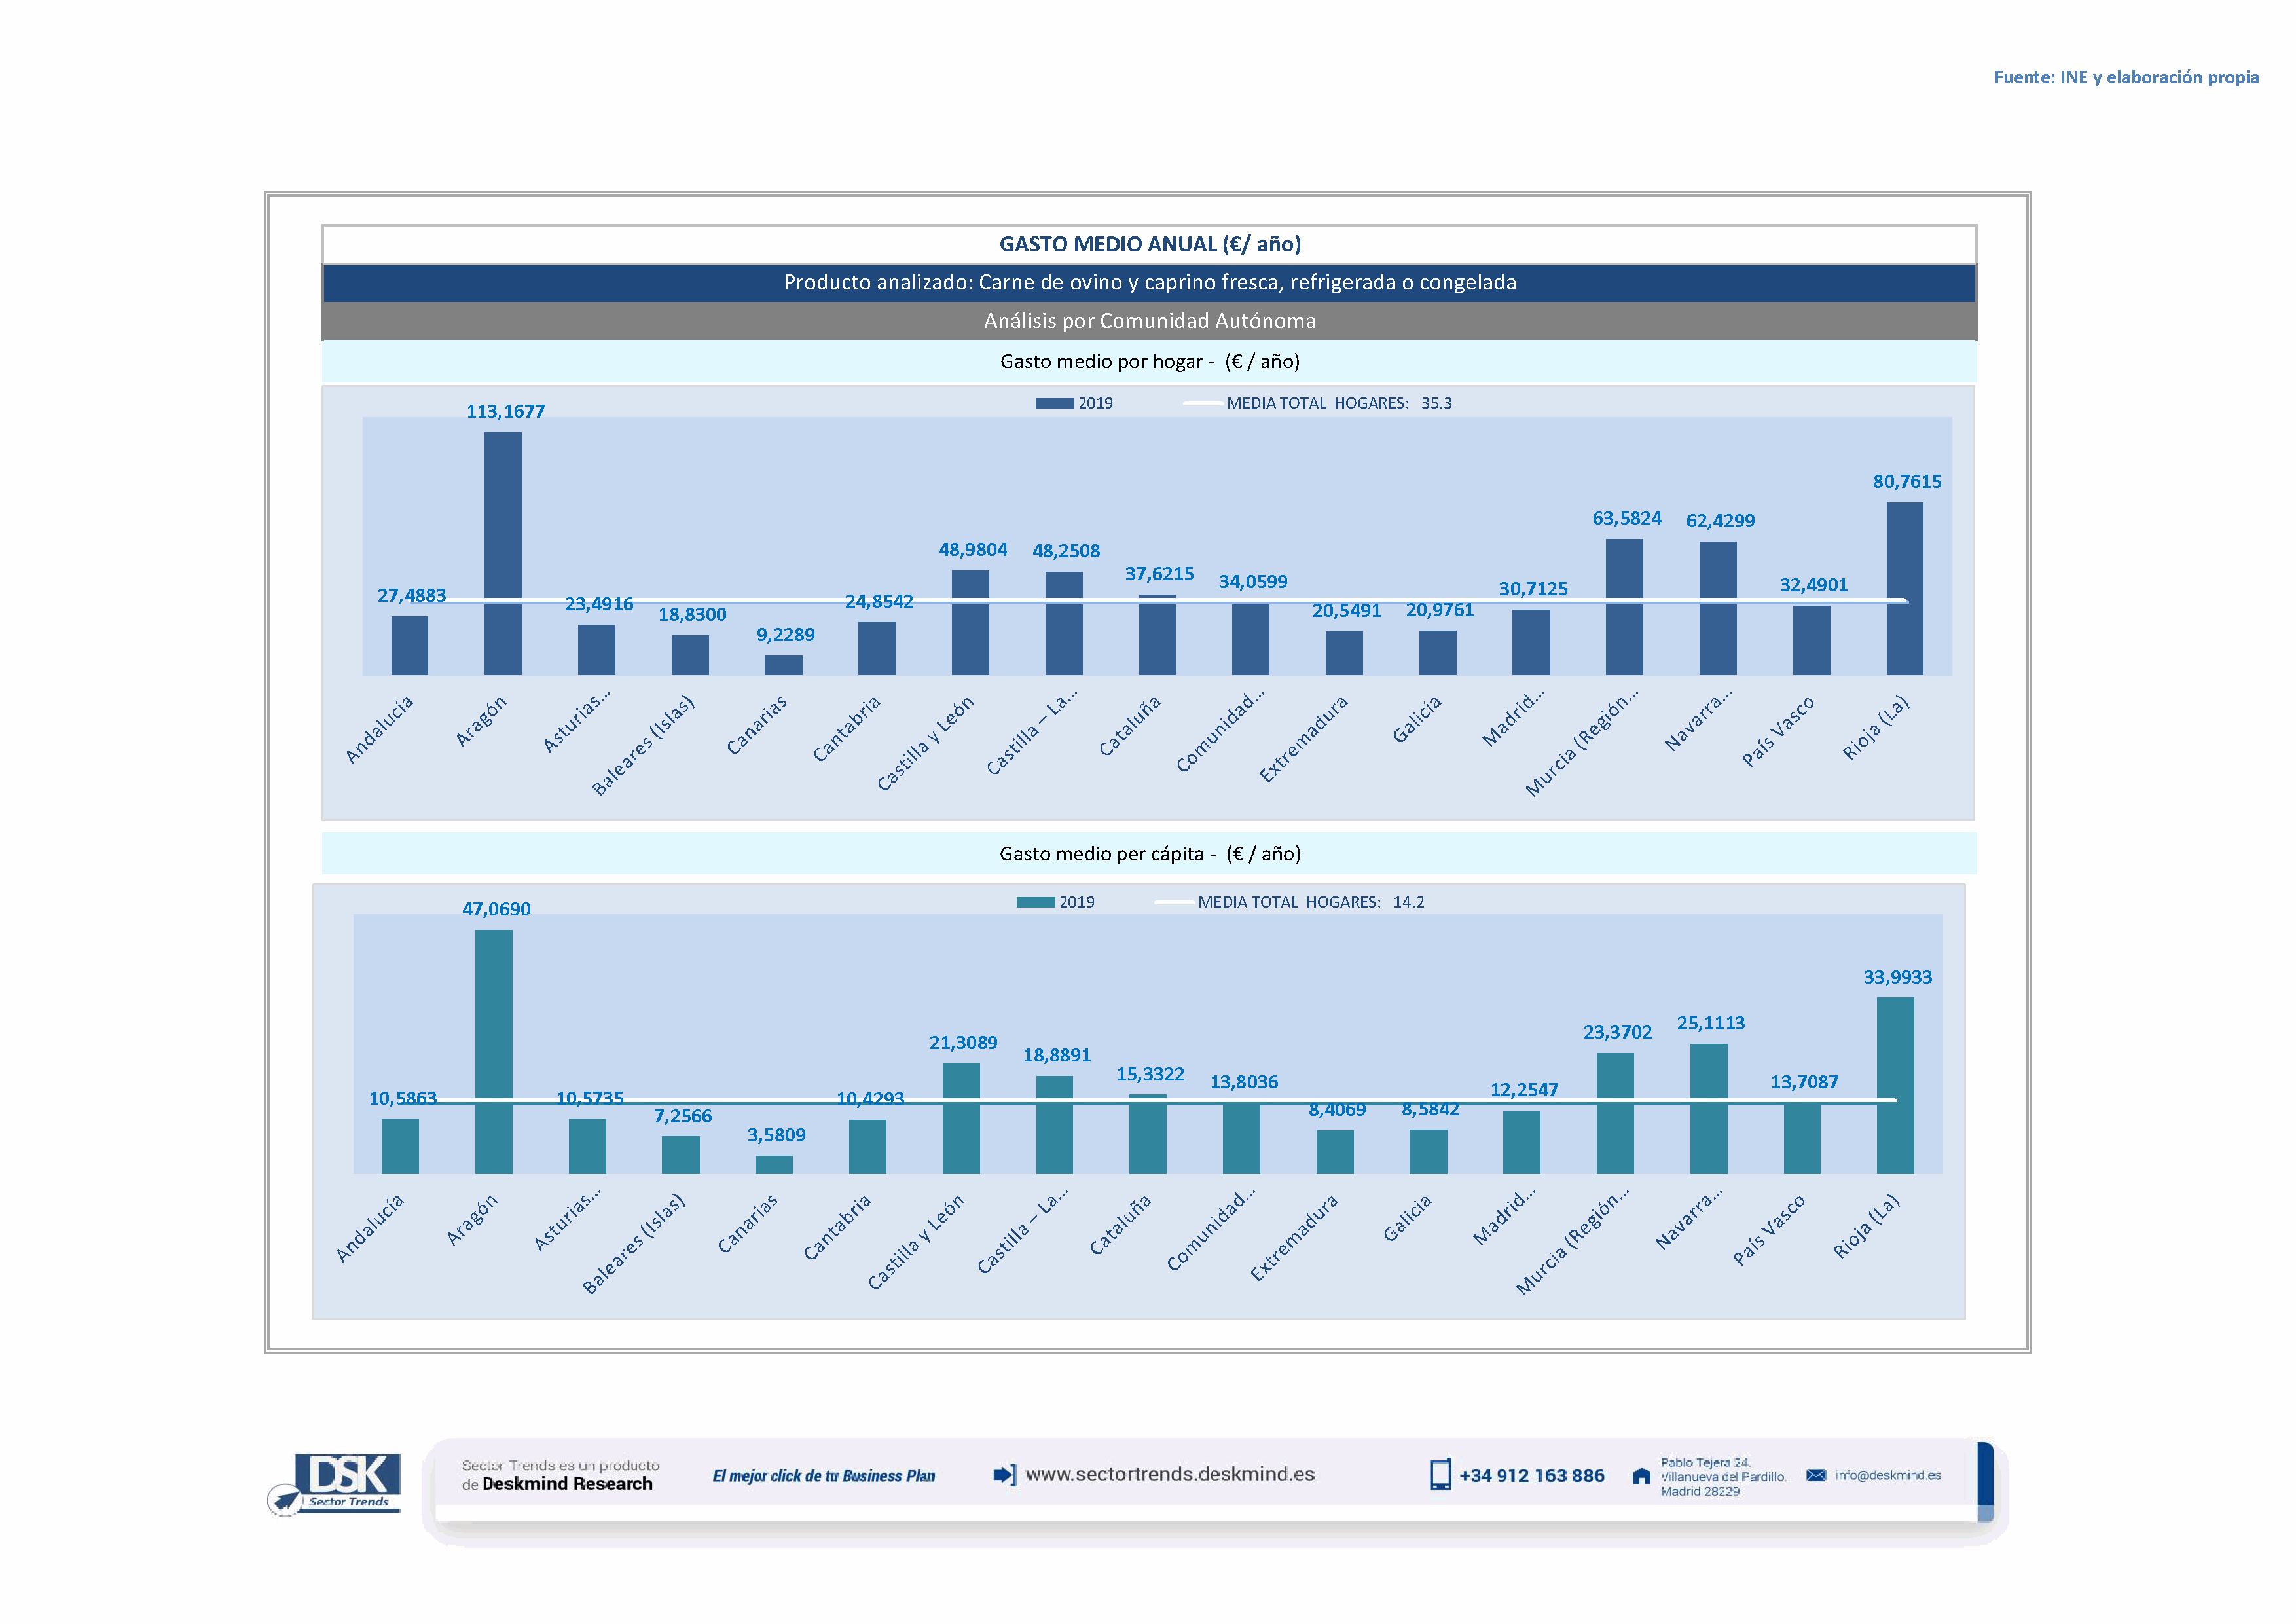2296x1624 pixels.
Task: Click the dark blue 2019 legend swatch
Action: click(x=1054, y=403)
